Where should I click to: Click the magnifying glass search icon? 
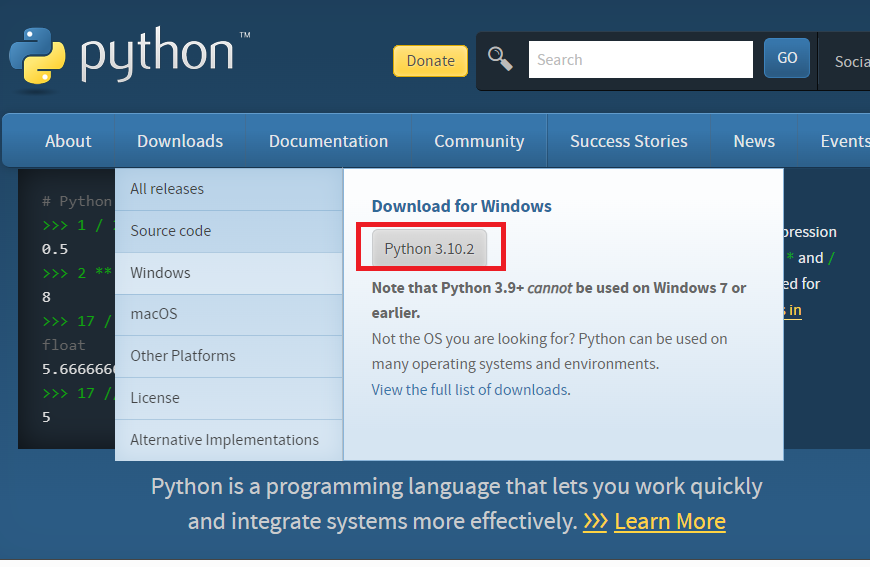(500, 59)
